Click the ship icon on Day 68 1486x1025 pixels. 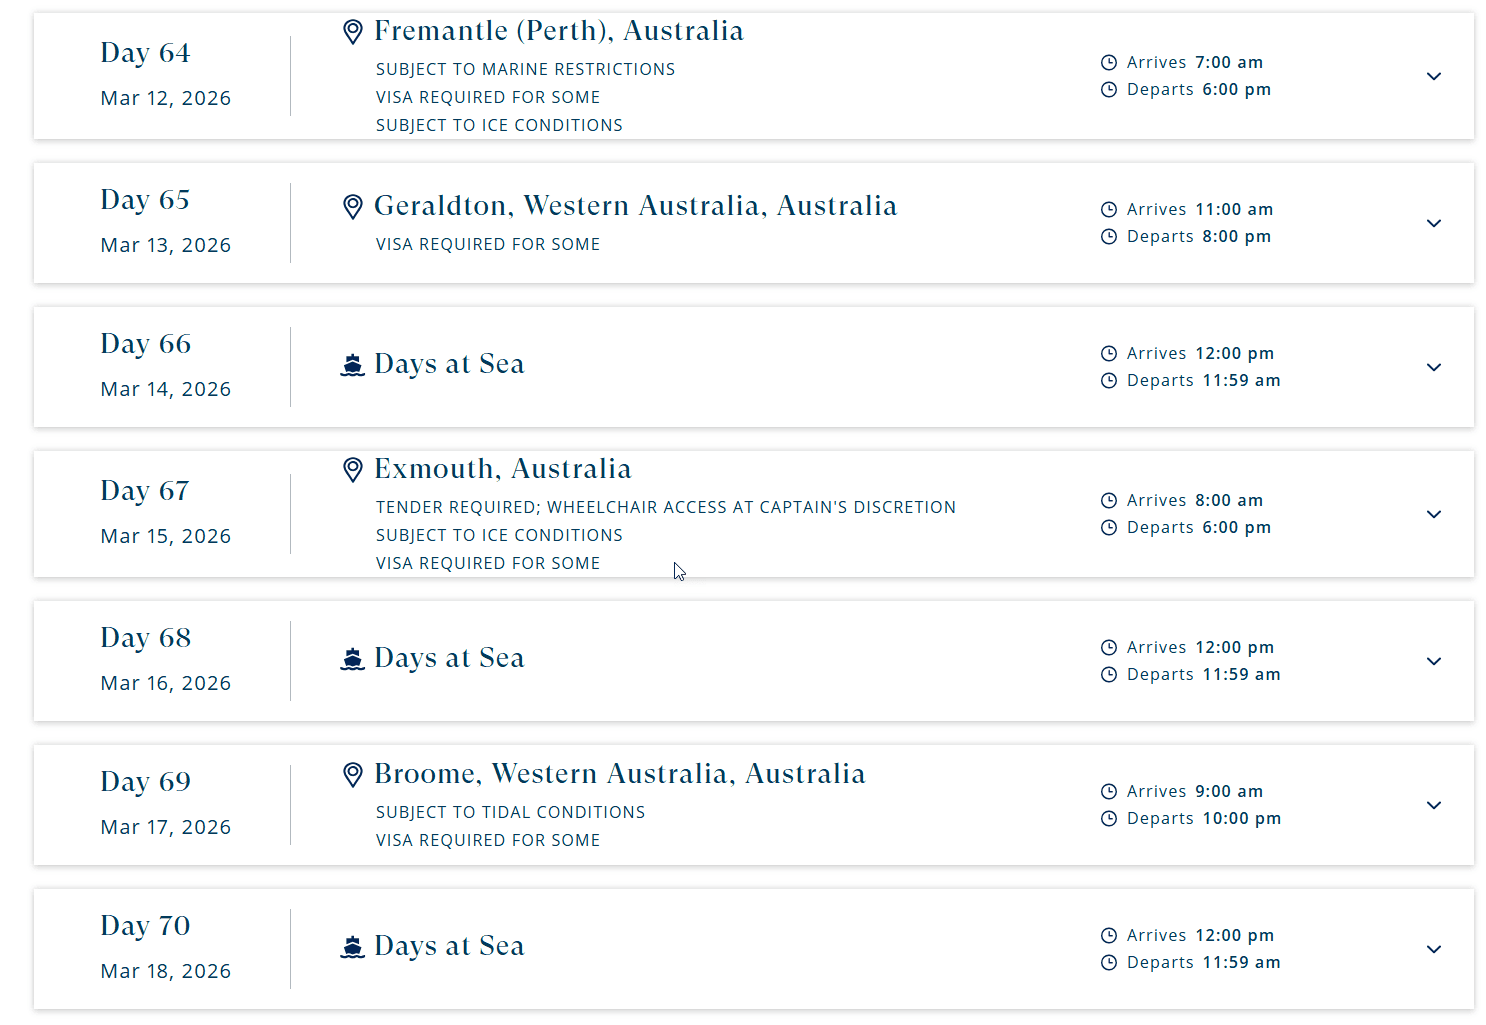pyautogui.click(x=352, y=659)
